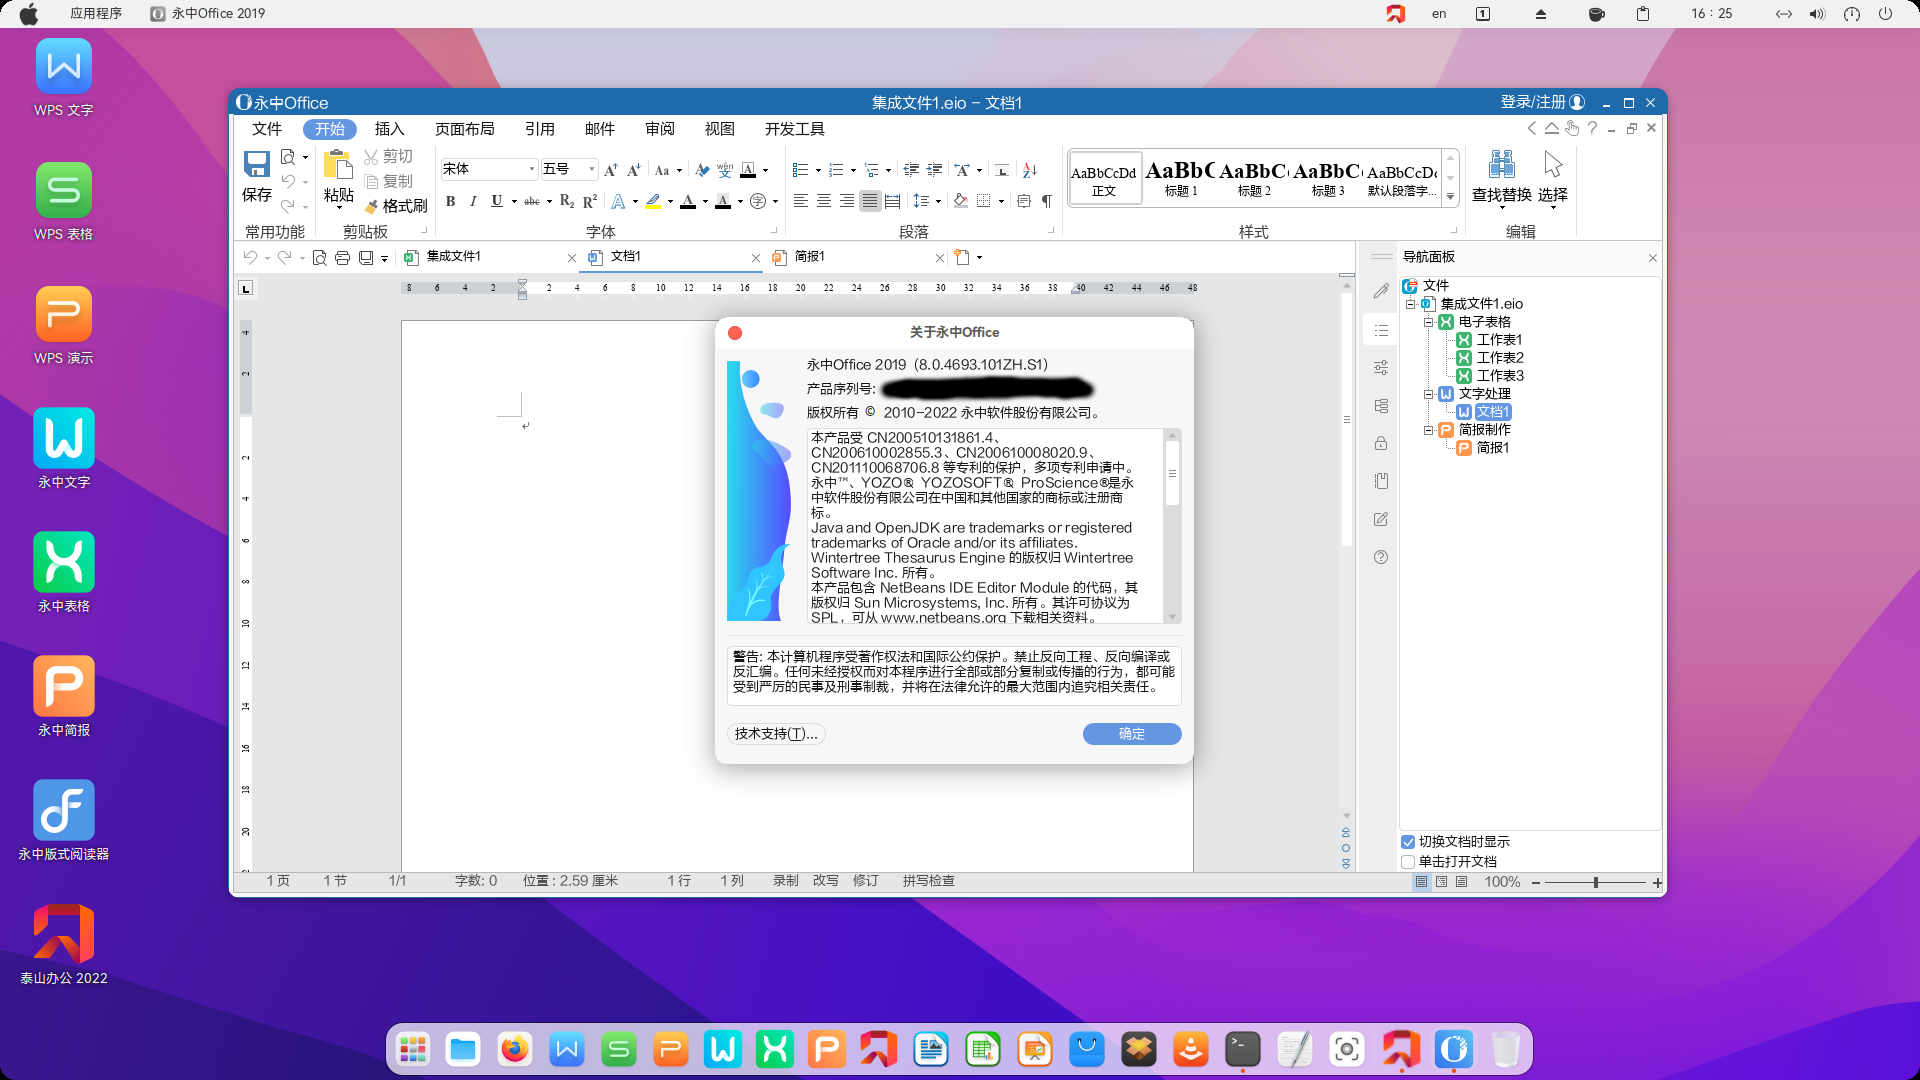Image resolution: width=1920 pixels, height=1080 pixels.
Task: Click the sort A-Z icon
Action: click(x=1030, y=170)
